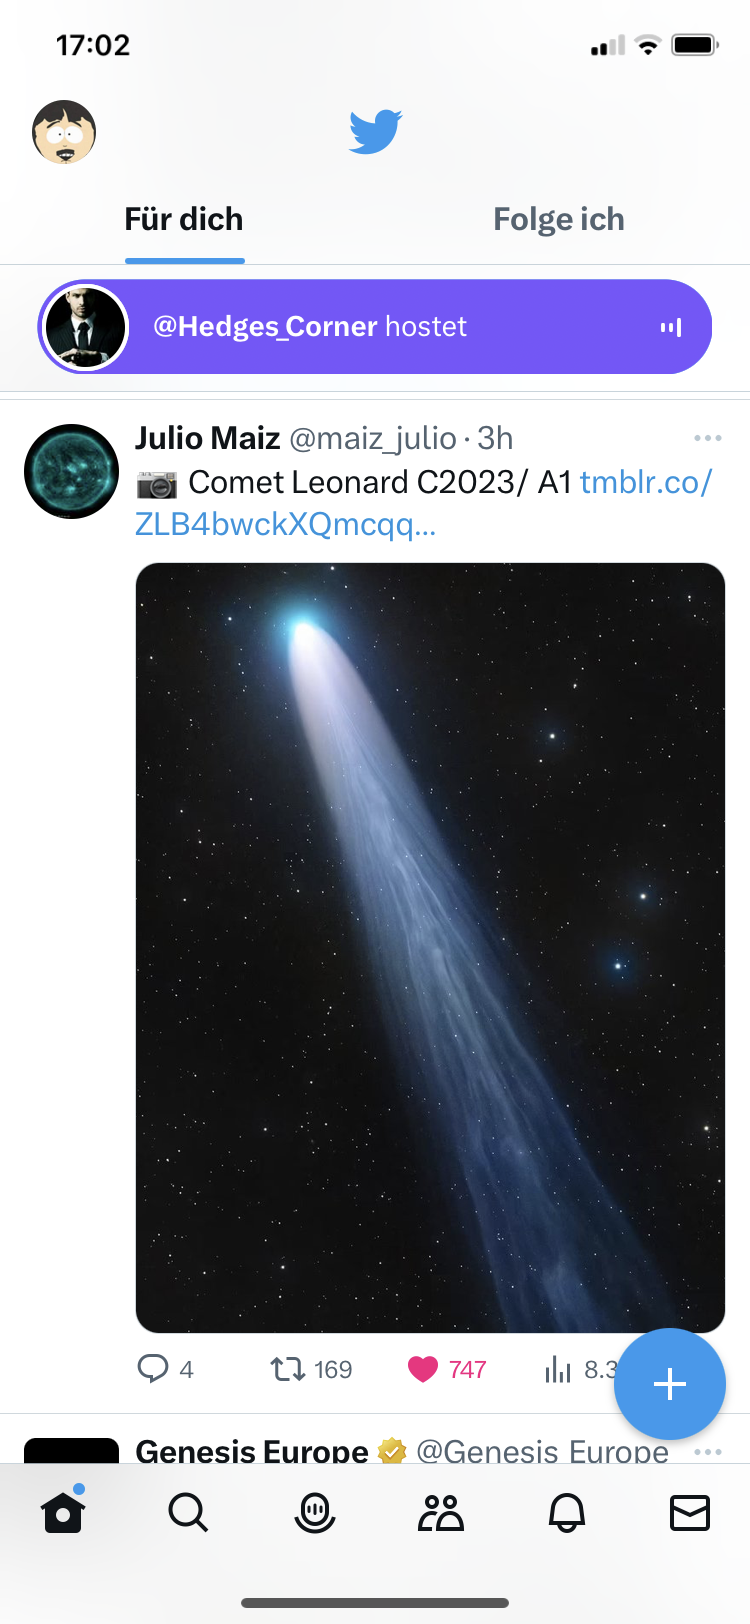View the Comet Leonard photo

point(430,947)
